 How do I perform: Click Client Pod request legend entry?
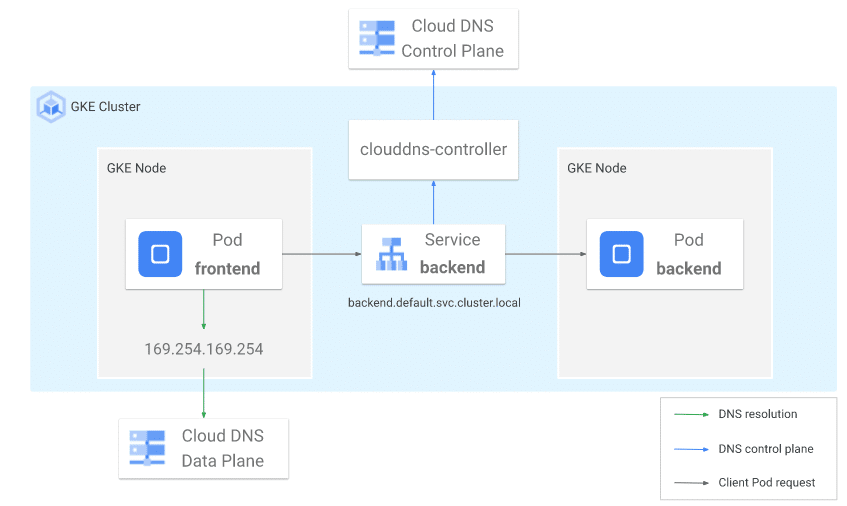pyautogui.click(x=767, y=483)
